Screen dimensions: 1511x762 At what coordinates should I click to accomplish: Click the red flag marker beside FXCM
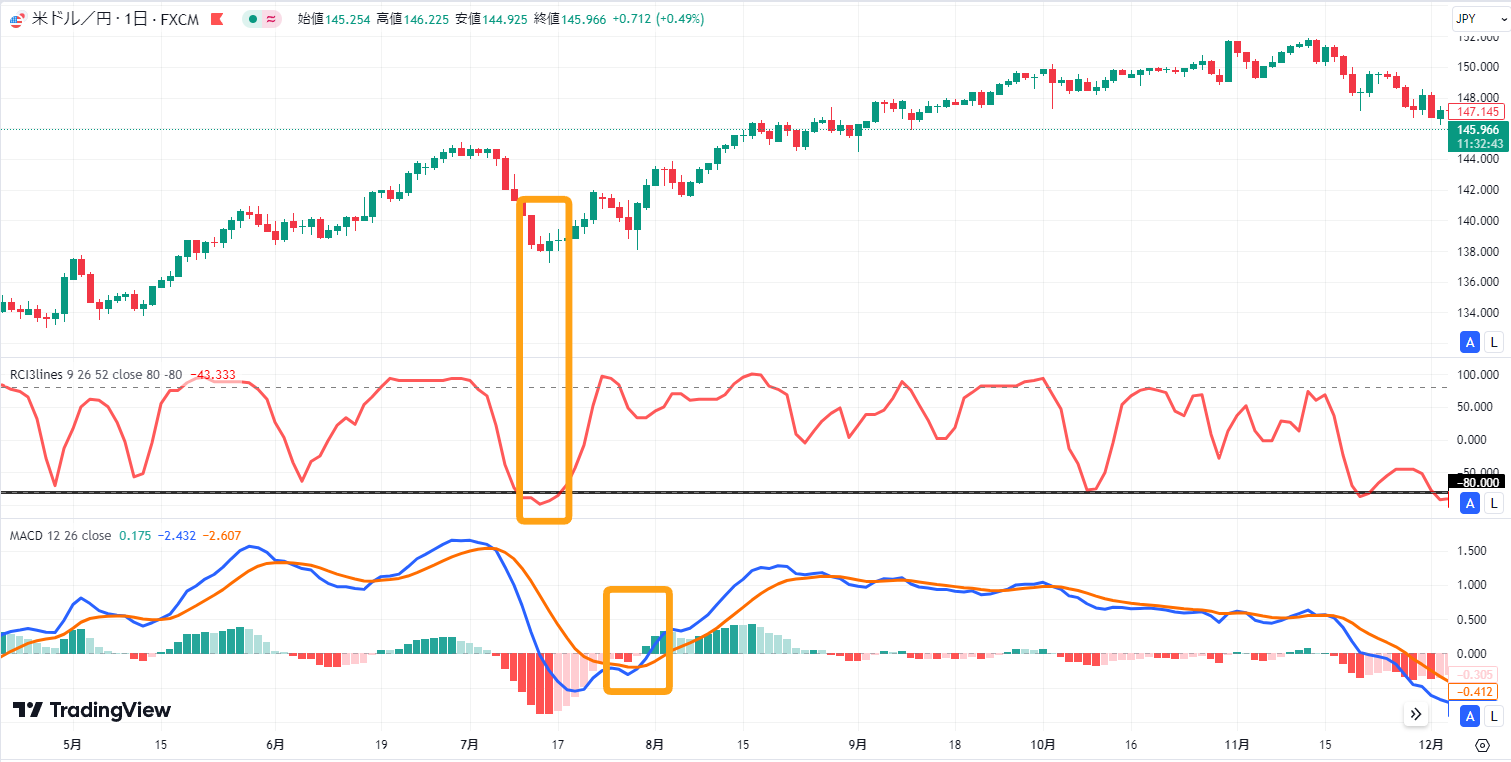point(217,19)
